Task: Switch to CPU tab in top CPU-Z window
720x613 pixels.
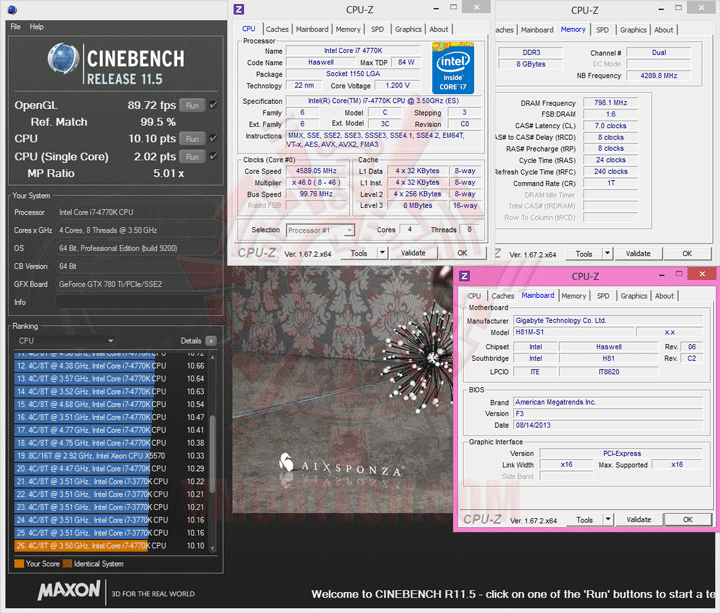Action: 248,29
